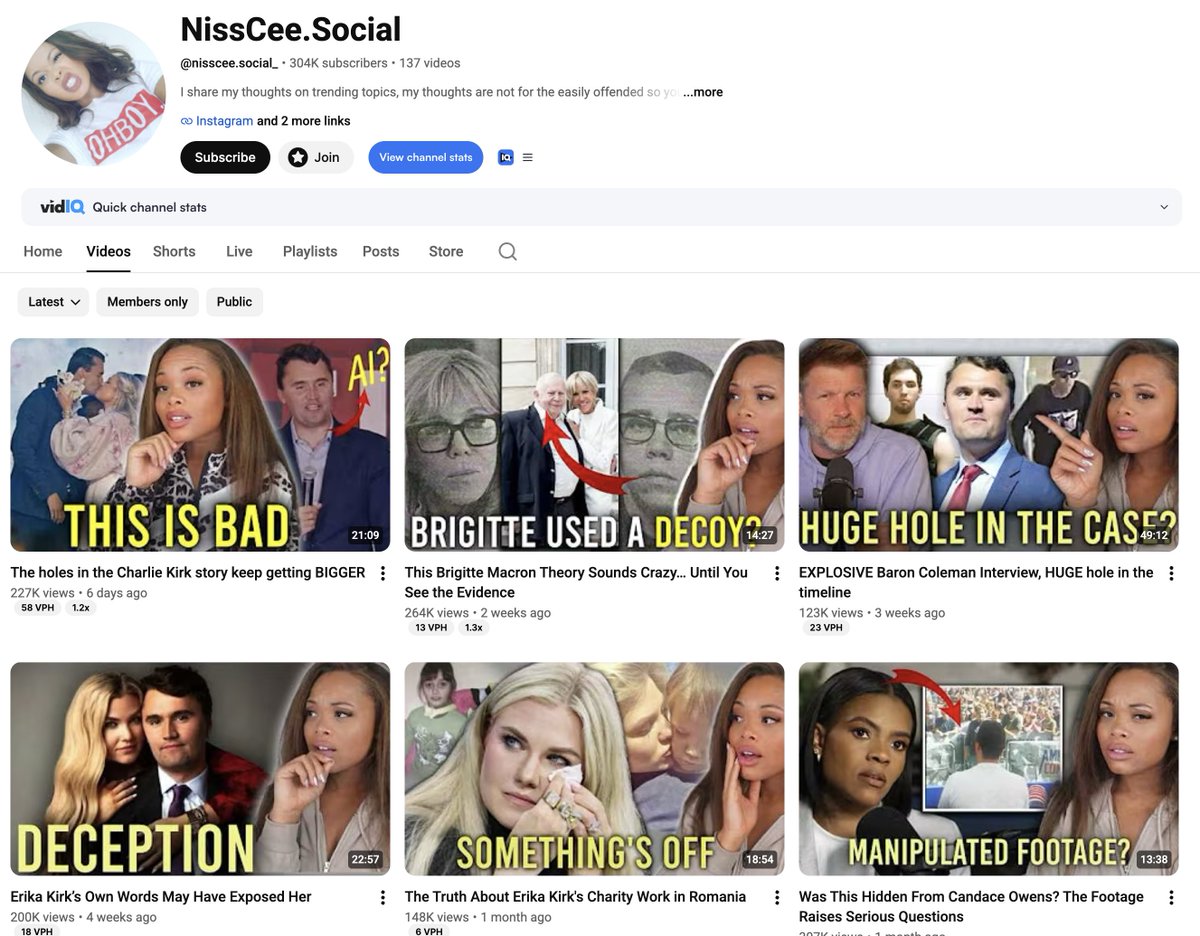Click View channel stats button
The image size is (1200, 936).
click(x=426, y=157)
